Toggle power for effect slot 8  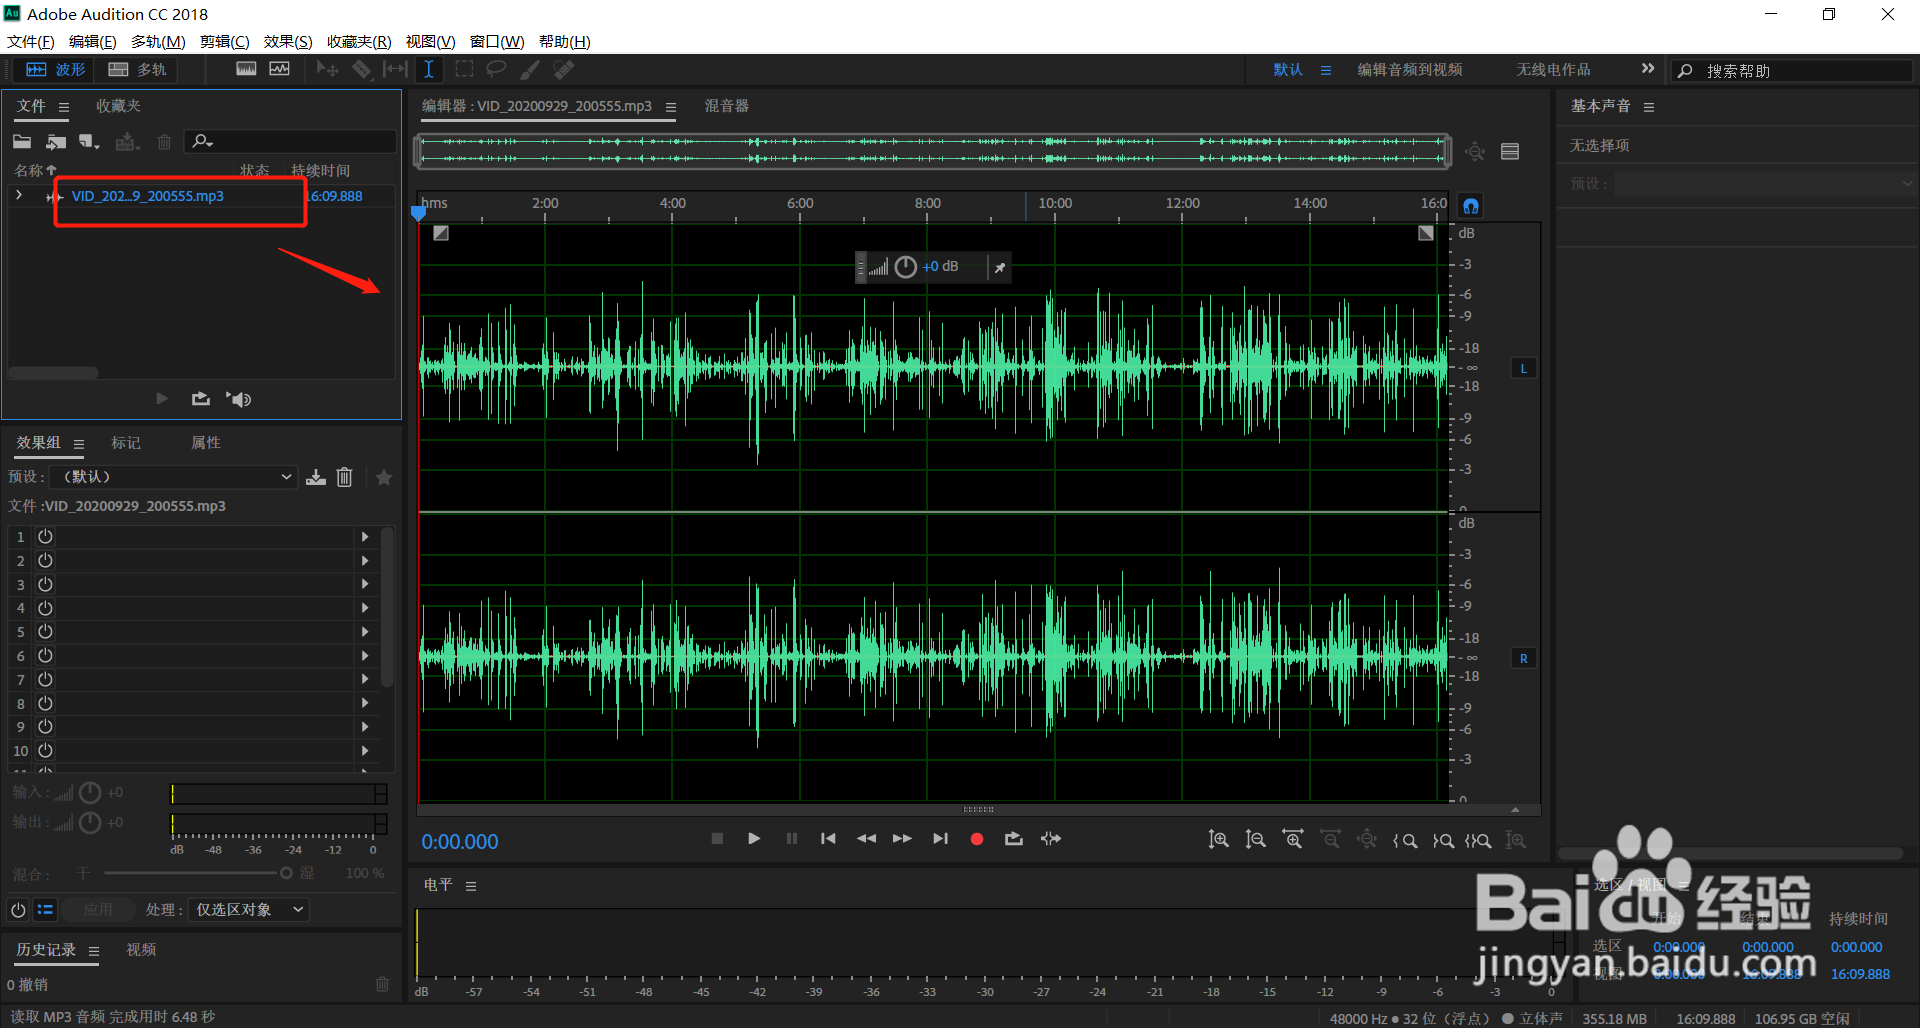[45, 703]
